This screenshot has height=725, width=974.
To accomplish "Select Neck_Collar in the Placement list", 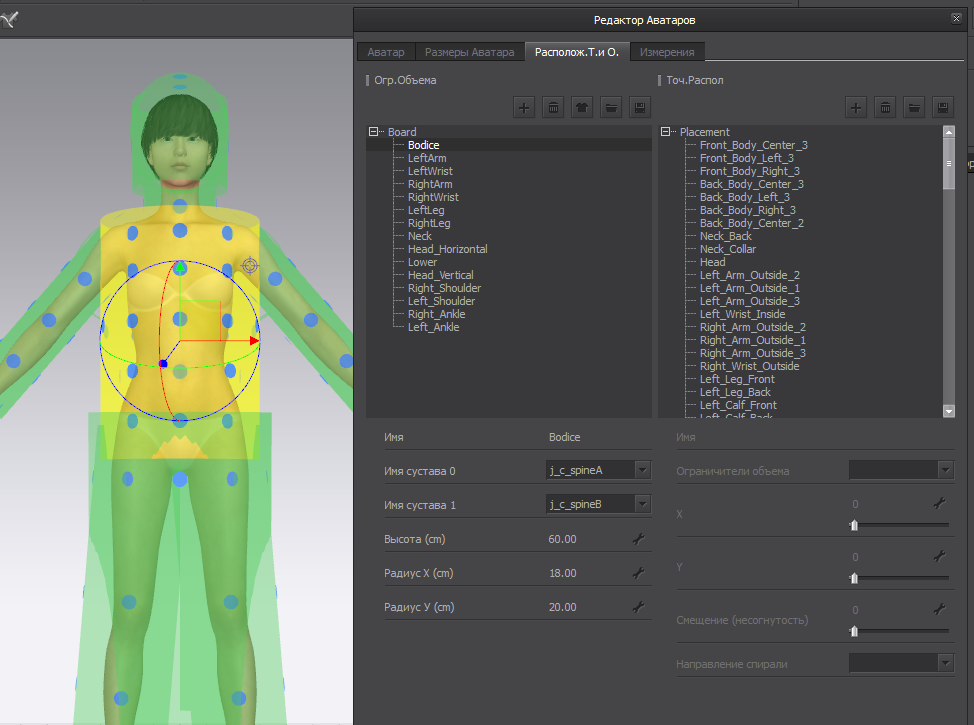I will [x=727, y=249].
